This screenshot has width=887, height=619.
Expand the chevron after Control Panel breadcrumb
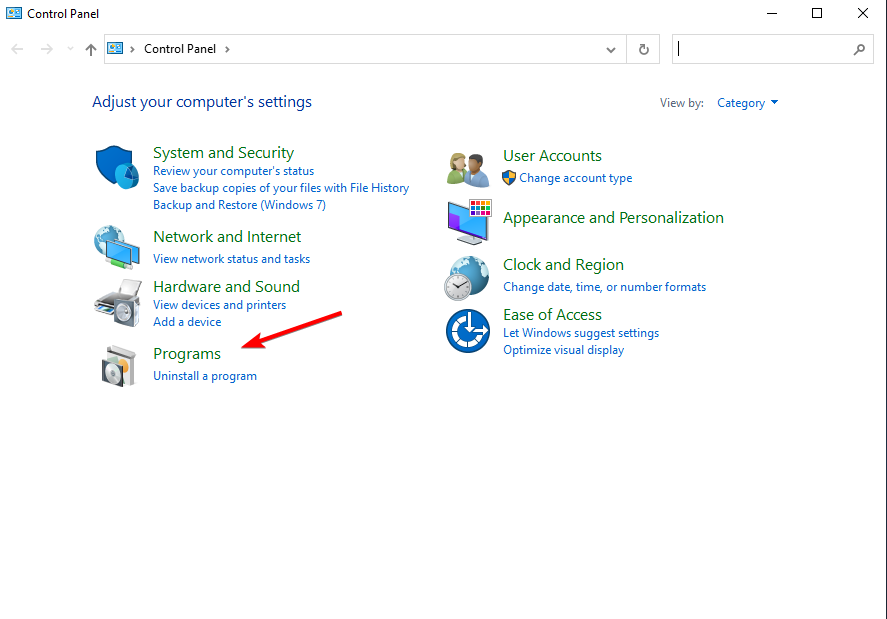pyautogui.click(x=227, y=49)
